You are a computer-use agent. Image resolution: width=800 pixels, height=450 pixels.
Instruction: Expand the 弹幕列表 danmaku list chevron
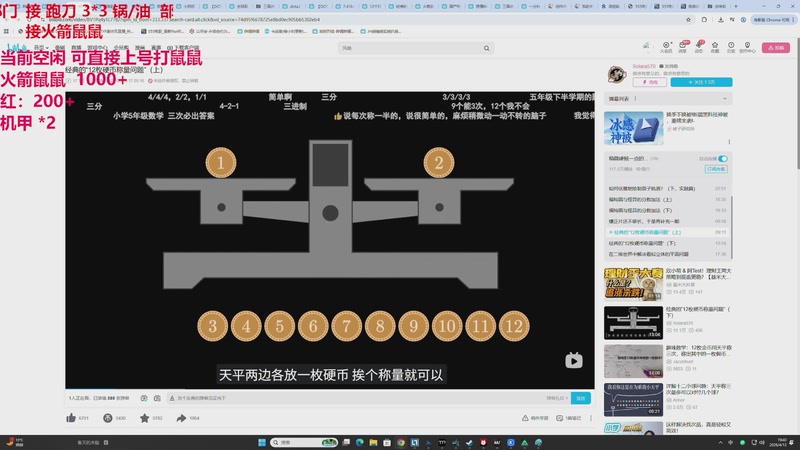pyautogui.click(x=724, y=98)
